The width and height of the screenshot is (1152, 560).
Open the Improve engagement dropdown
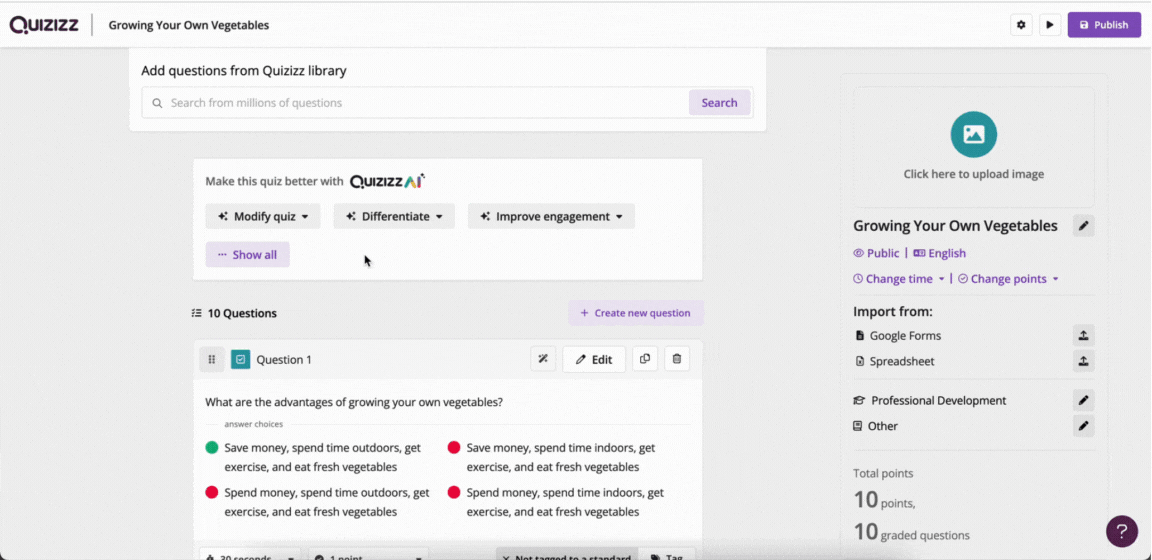pyautogui.click(x=551, y=216)
